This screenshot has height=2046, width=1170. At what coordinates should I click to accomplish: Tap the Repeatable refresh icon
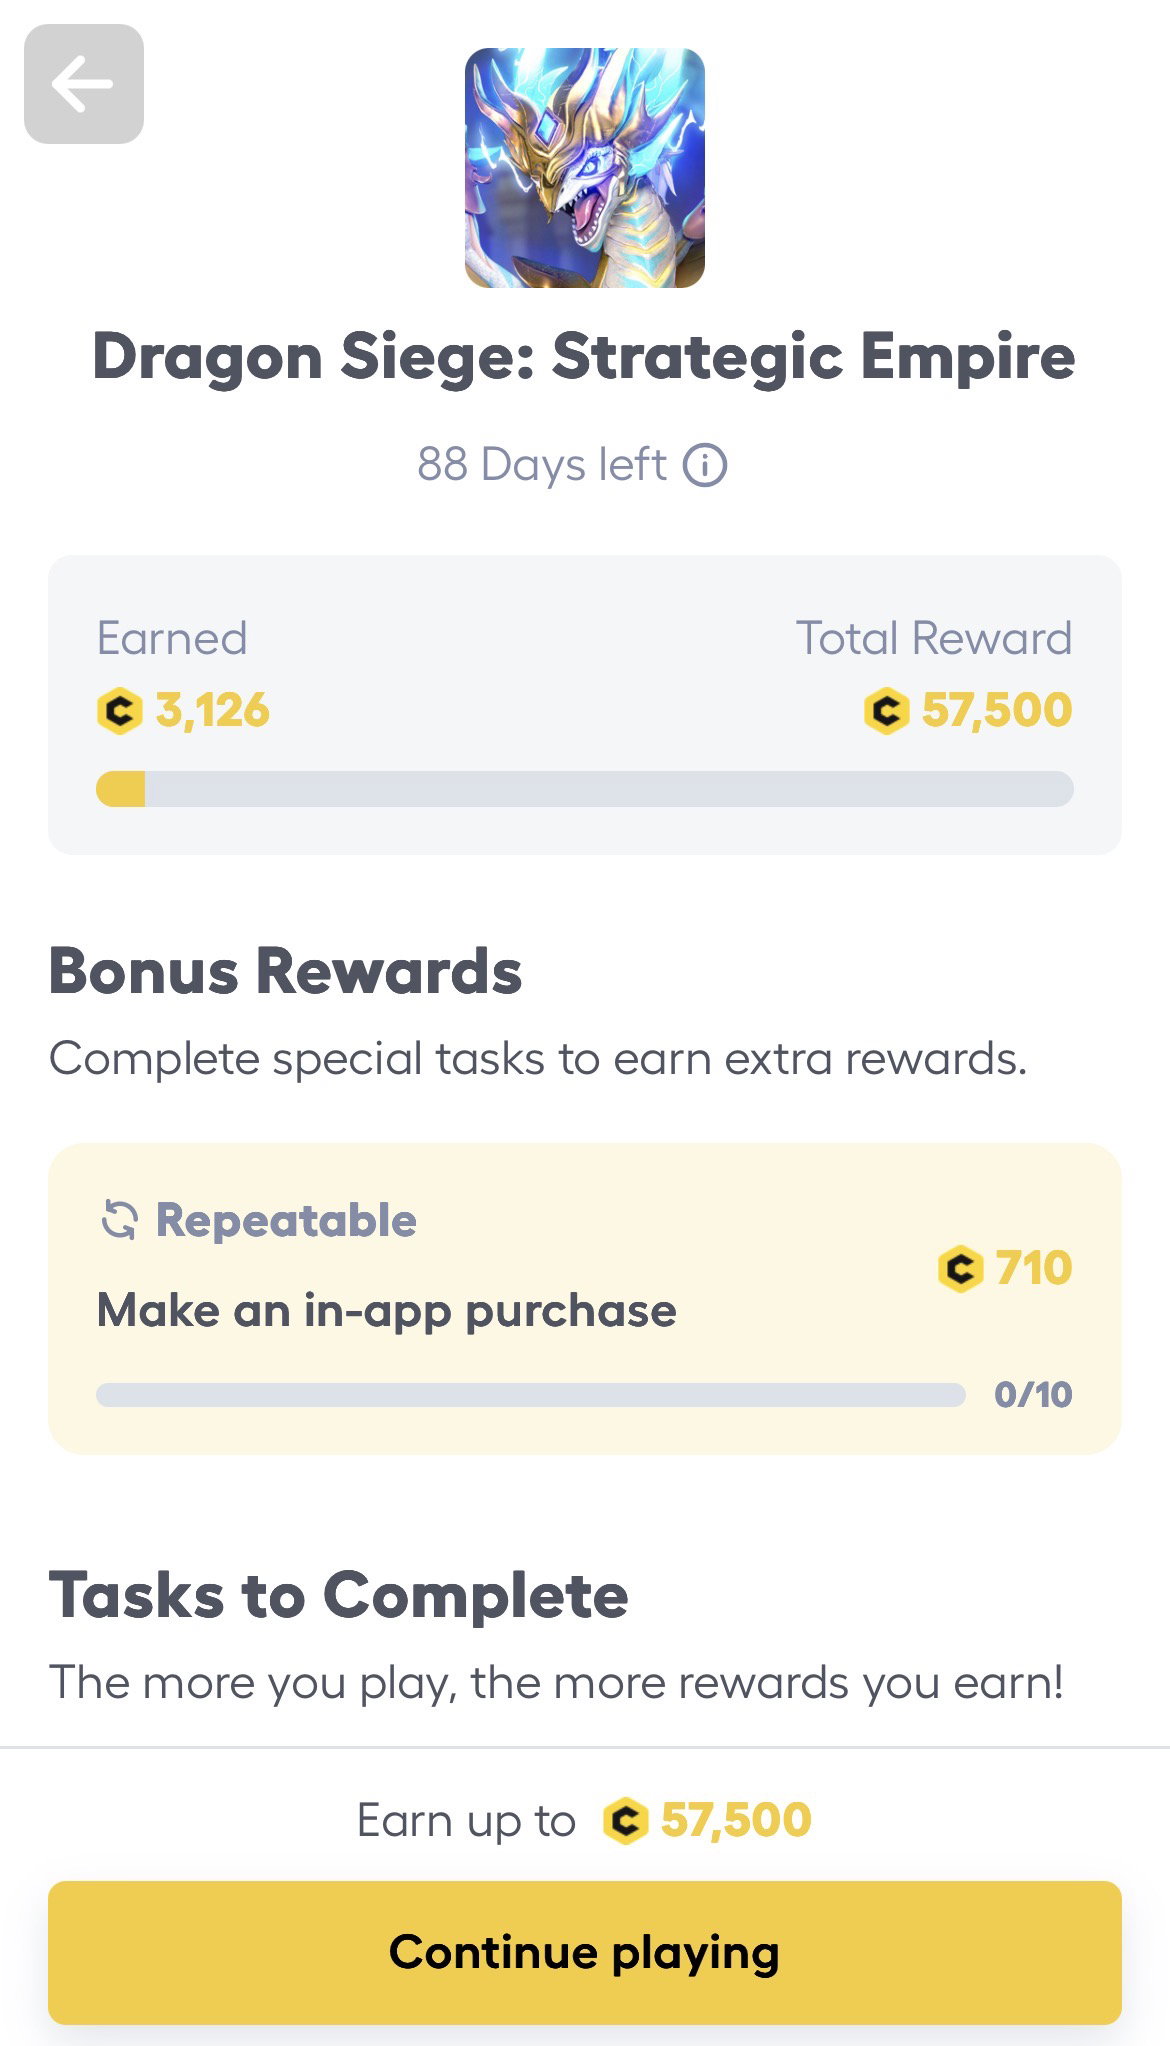(x=119, y=1220)
